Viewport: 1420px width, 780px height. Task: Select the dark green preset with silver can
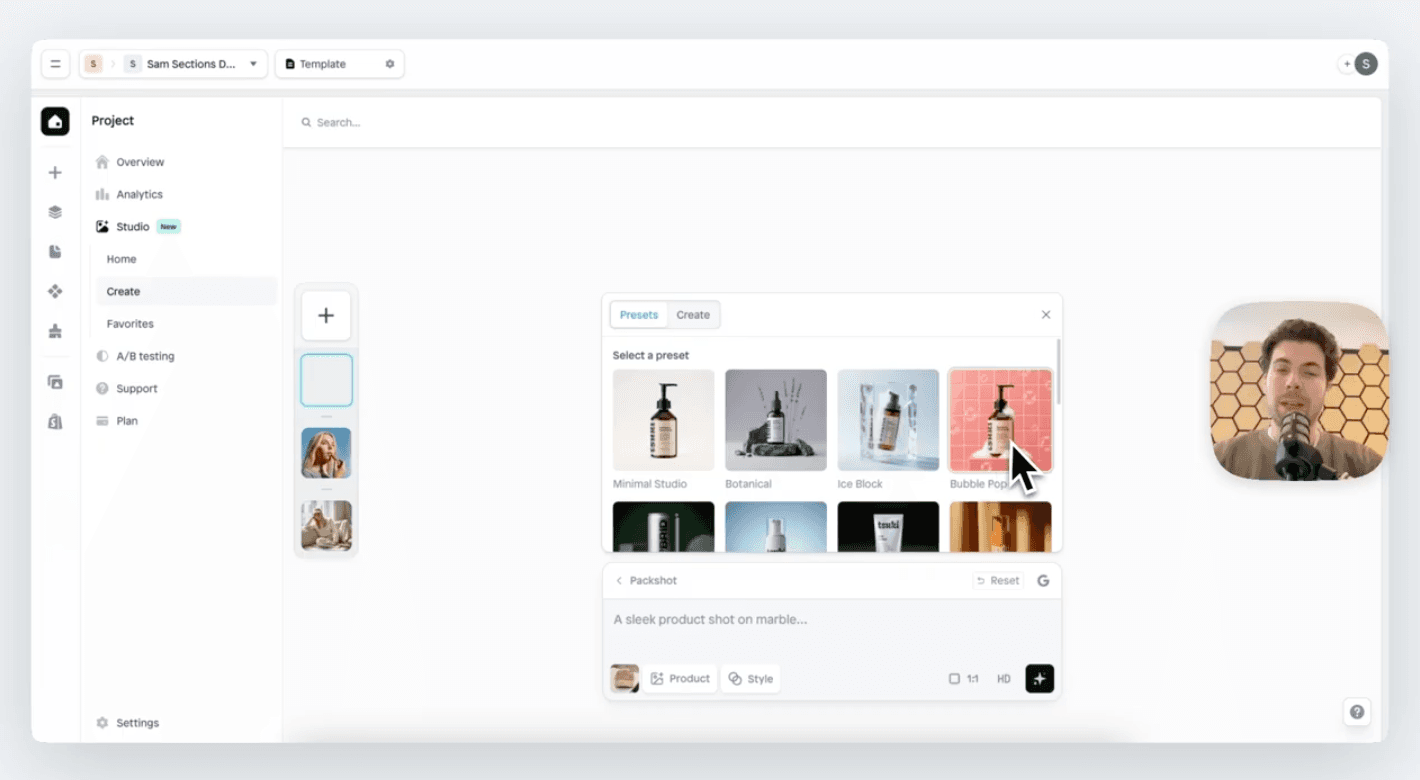click(x=664, y=527)
